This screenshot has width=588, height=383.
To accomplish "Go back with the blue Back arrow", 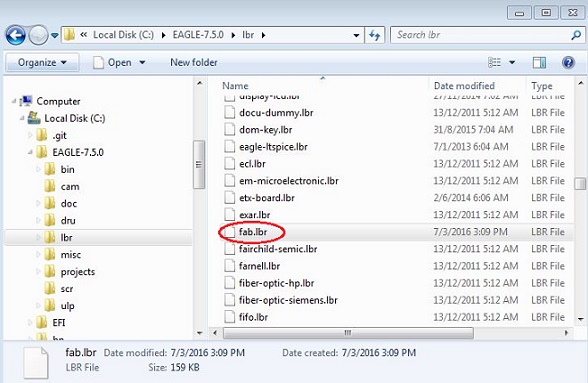I will coord(15,36).
